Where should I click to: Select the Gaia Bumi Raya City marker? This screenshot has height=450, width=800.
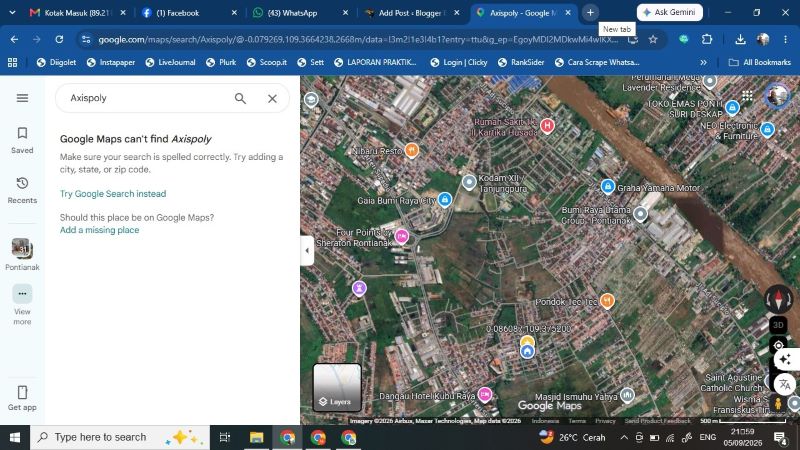[x=444, y=199]
